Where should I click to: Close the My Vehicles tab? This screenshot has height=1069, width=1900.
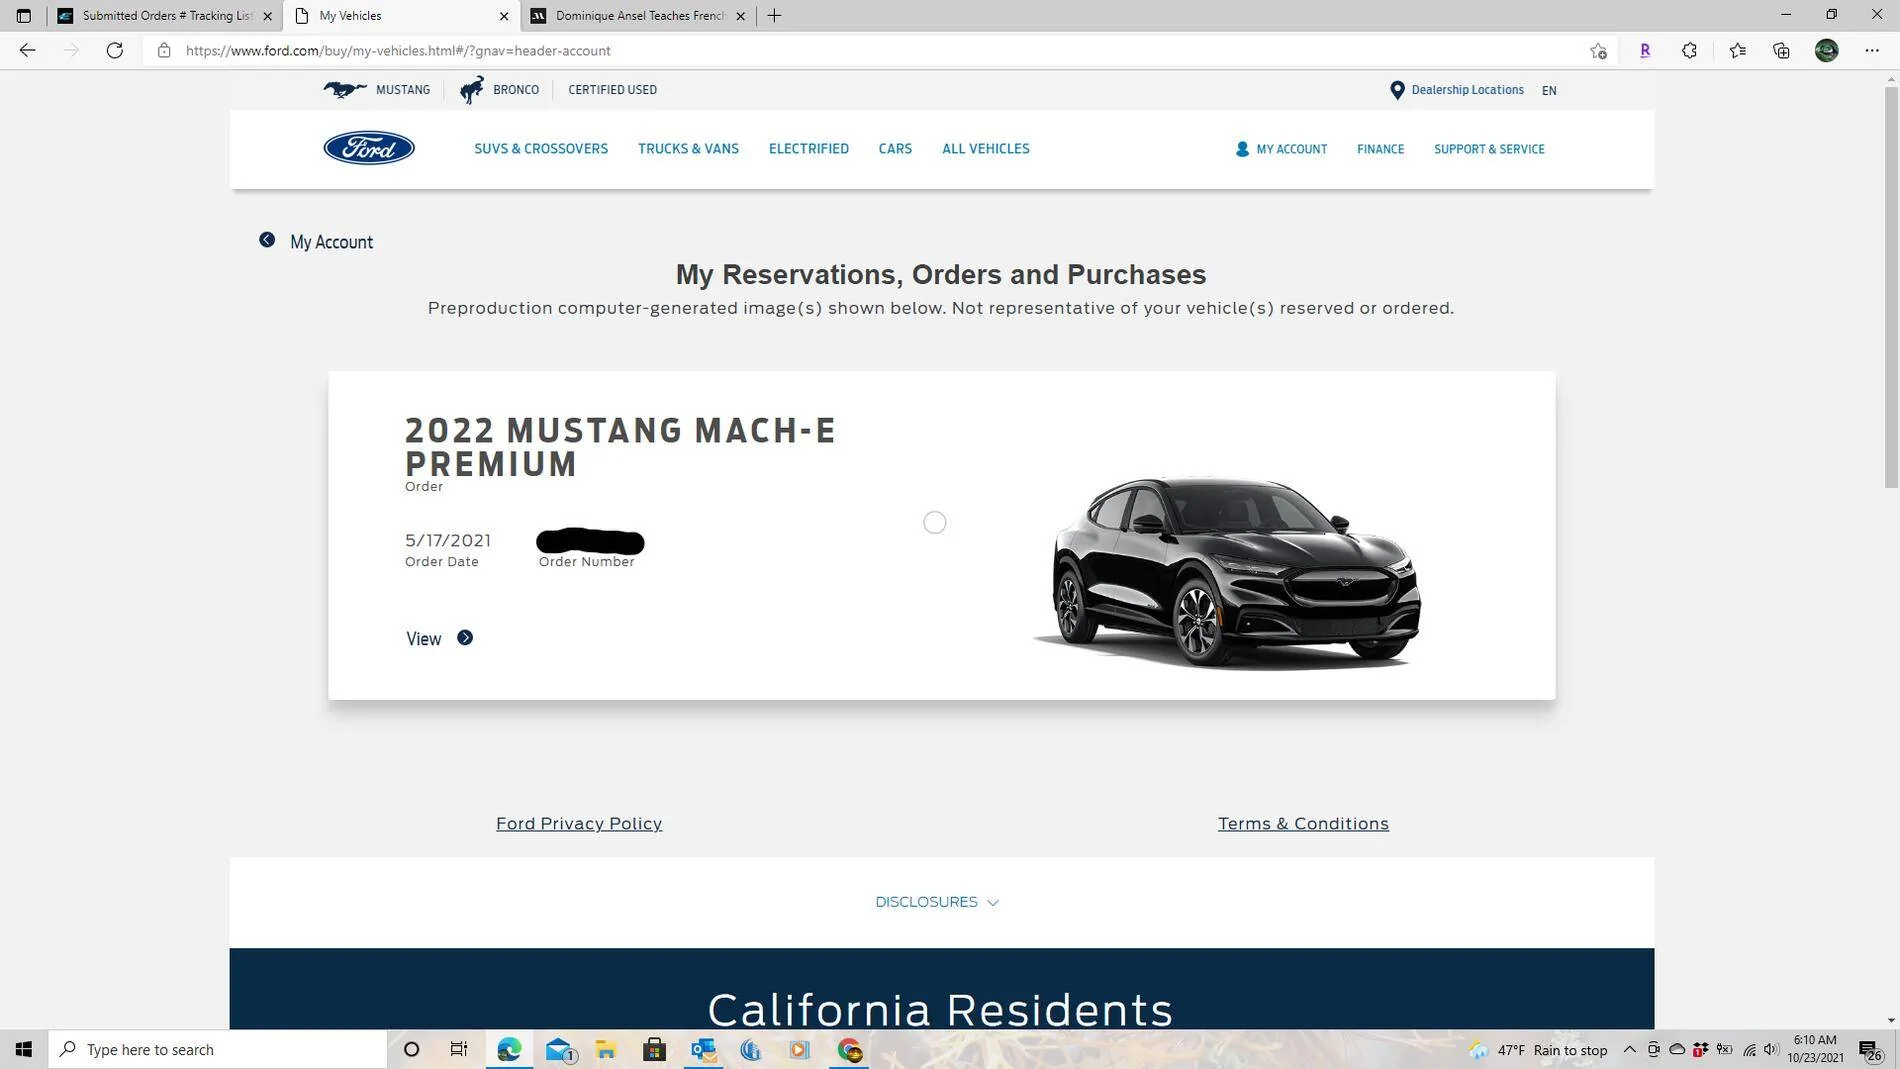pyautogui.click(x=504, y=16)
